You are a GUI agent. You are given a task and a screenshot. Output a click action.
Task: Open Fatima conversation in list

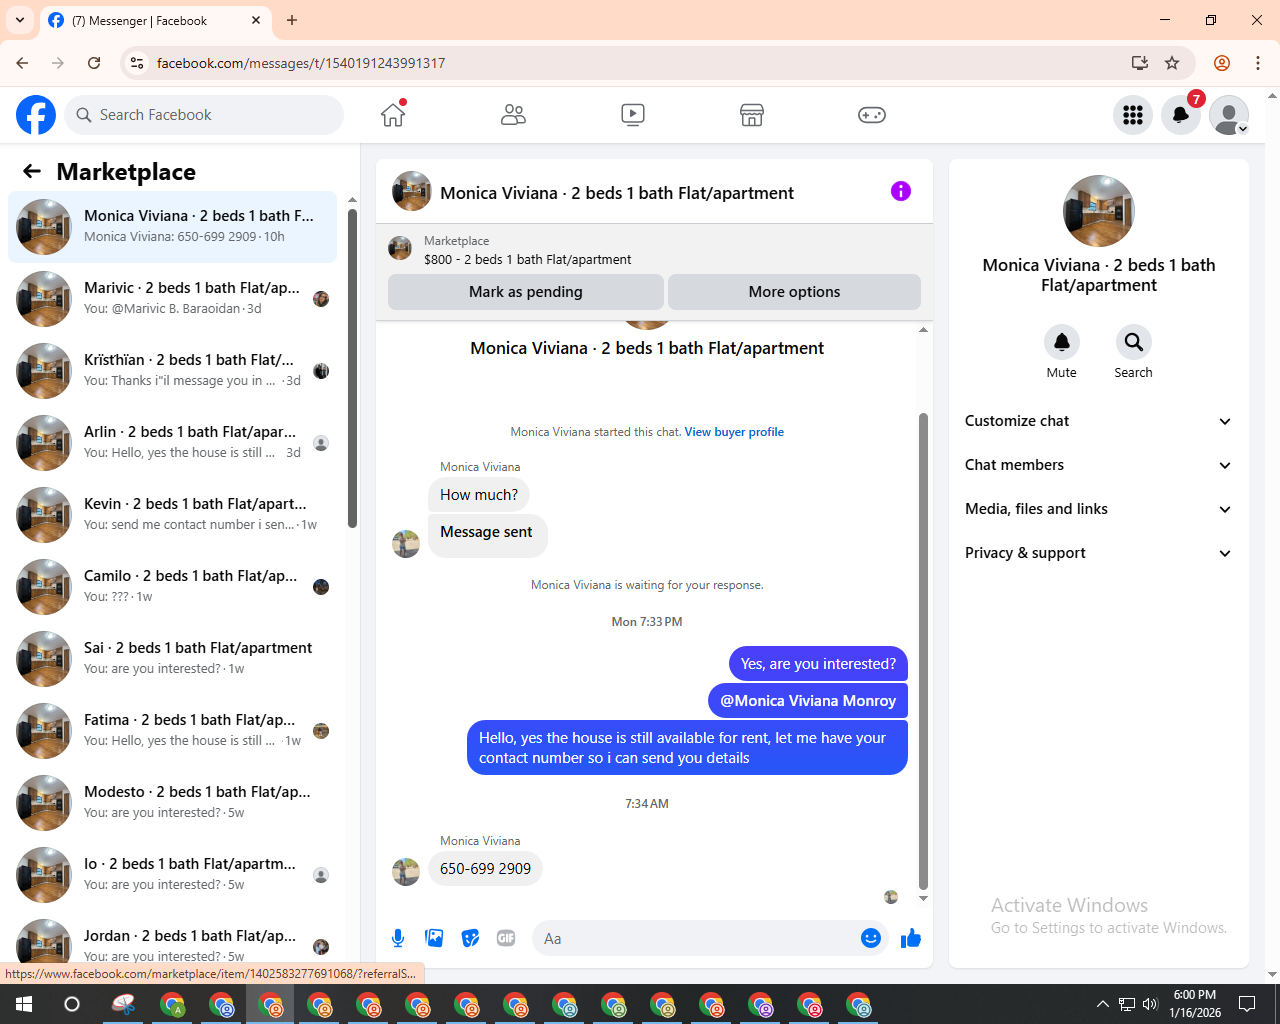[173, 731]
